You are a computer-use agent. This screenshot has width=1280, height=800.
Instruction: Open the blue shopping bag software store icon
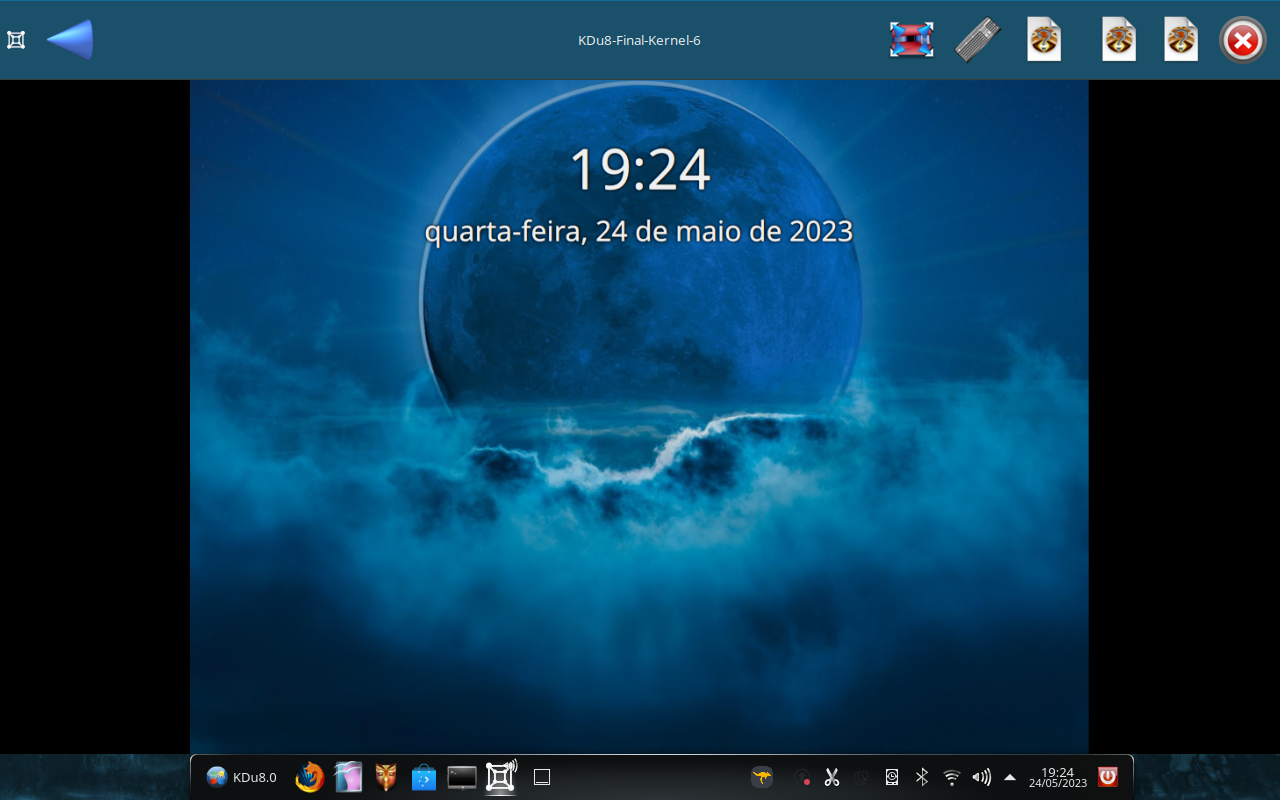[x=424, y=777]
